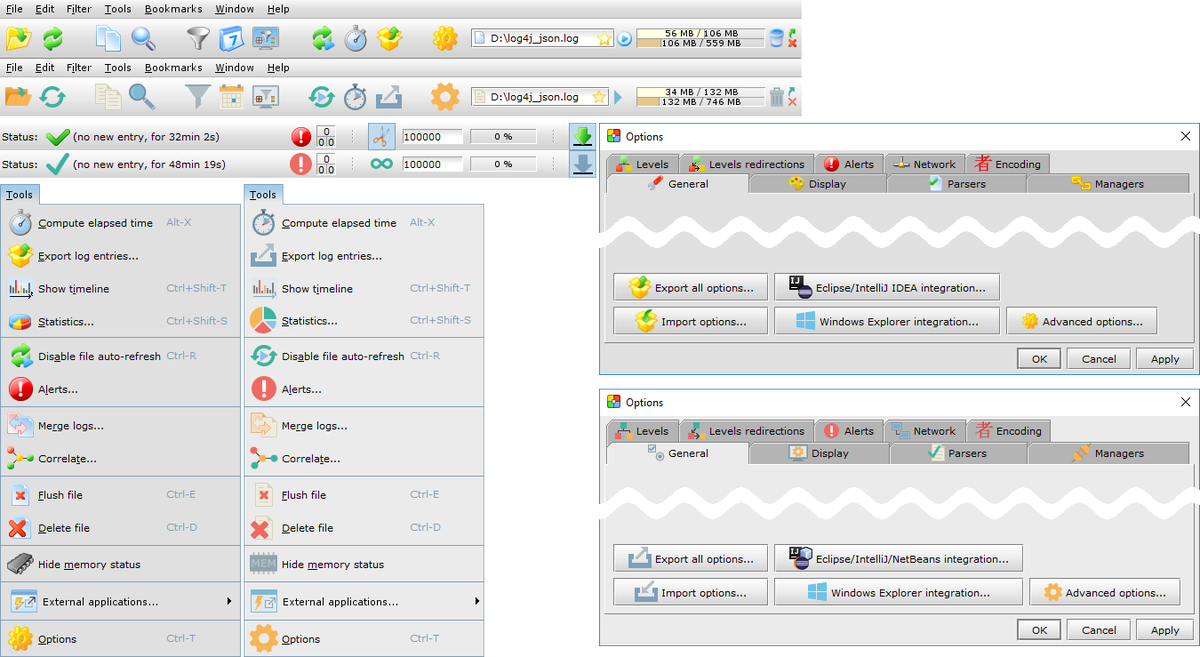Click the teal auto-refresh play icon in the 34 MB toolbar
Screen dimensions: 1200x657
click(x=321, y=97)
